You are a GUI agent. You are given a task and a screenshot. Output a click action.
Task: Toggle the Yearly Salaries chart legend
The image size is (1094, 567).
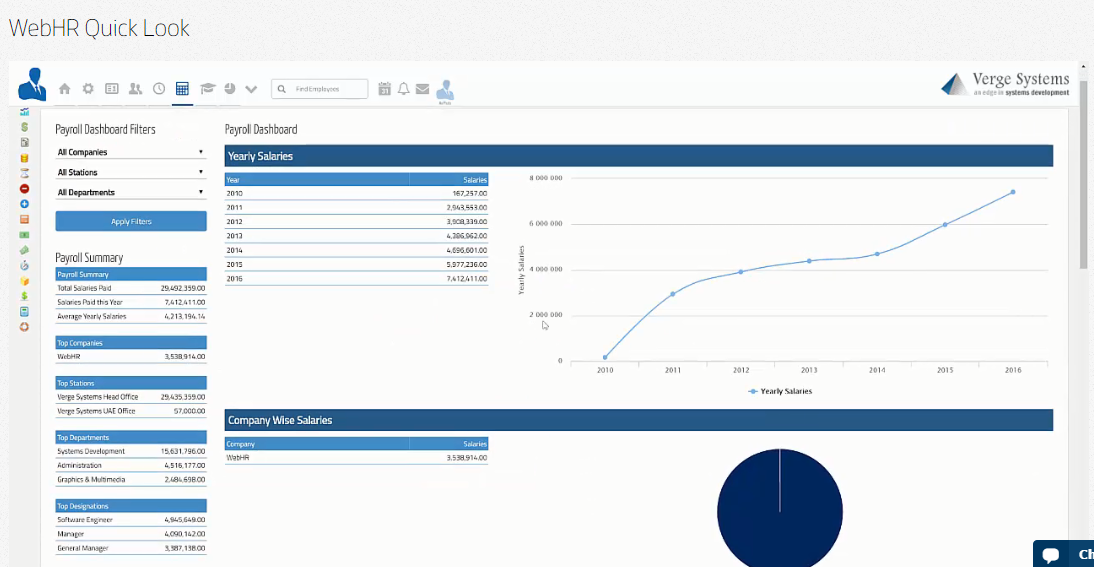(781, 391)
